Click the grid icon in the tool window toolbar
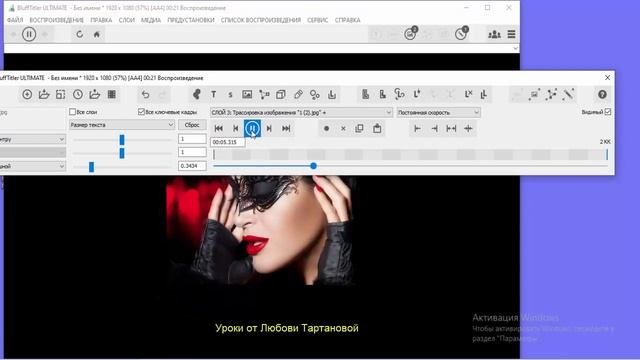 [x=111, y=95]
